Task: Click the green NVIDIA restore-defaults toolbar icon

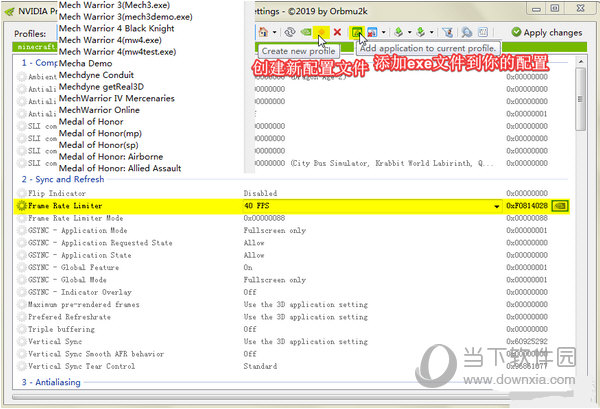Action: pos(305,32)
